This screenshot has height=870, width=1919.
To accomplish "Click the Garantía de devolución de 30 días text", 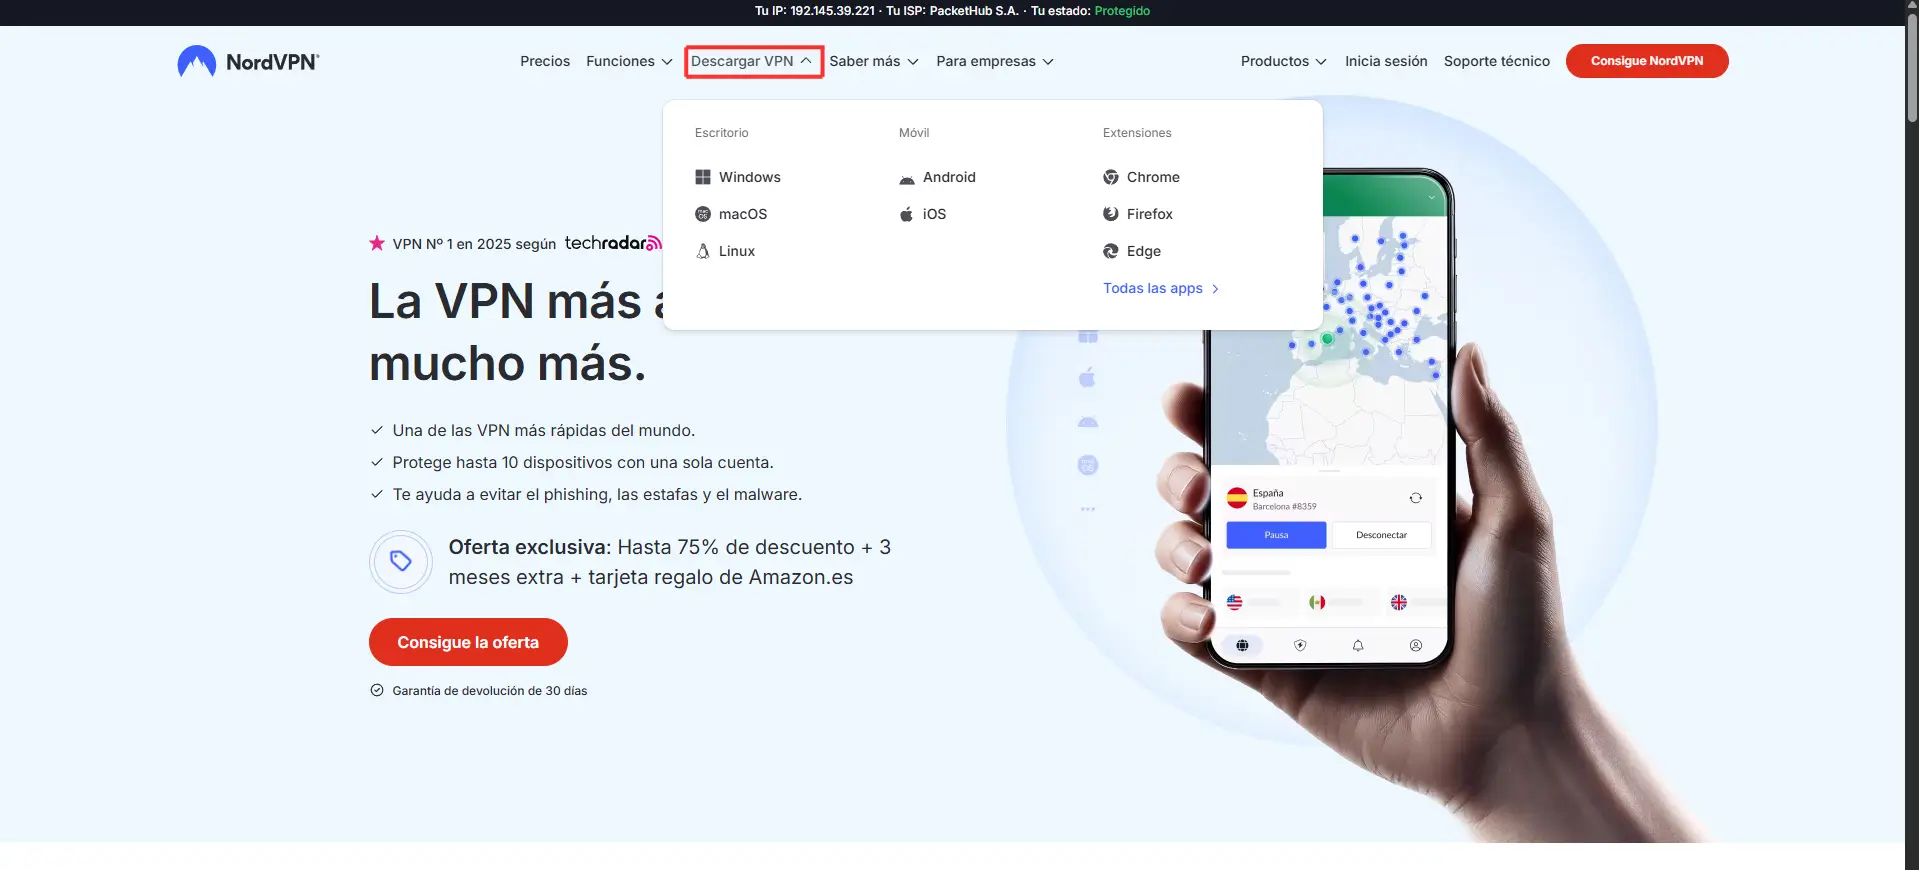I will pos(490,691).
